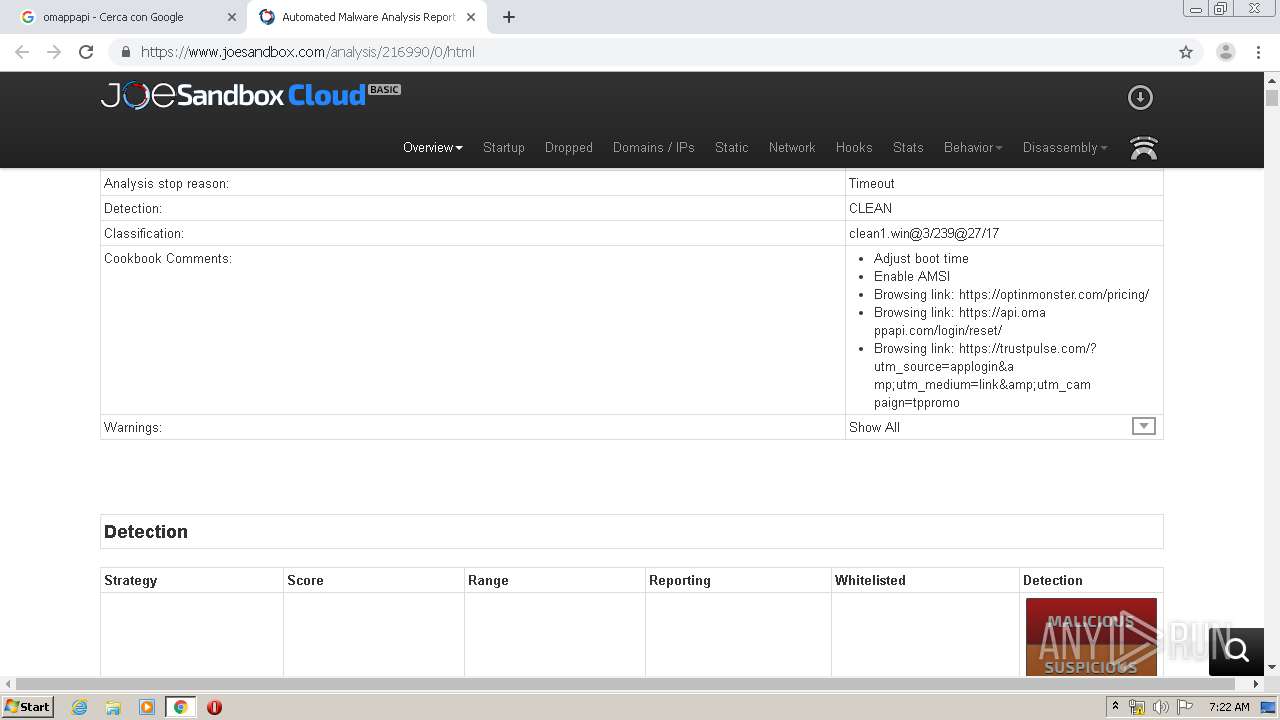The image size is (1280, 720).
Task: Go to the Network section
Action: click(792, 147)
